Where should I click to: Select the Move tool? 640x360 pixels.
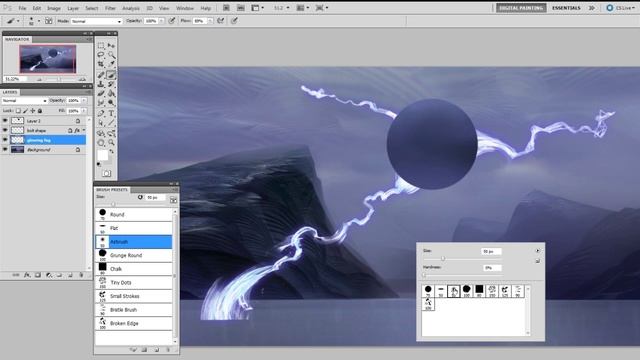tap(111, 46)
